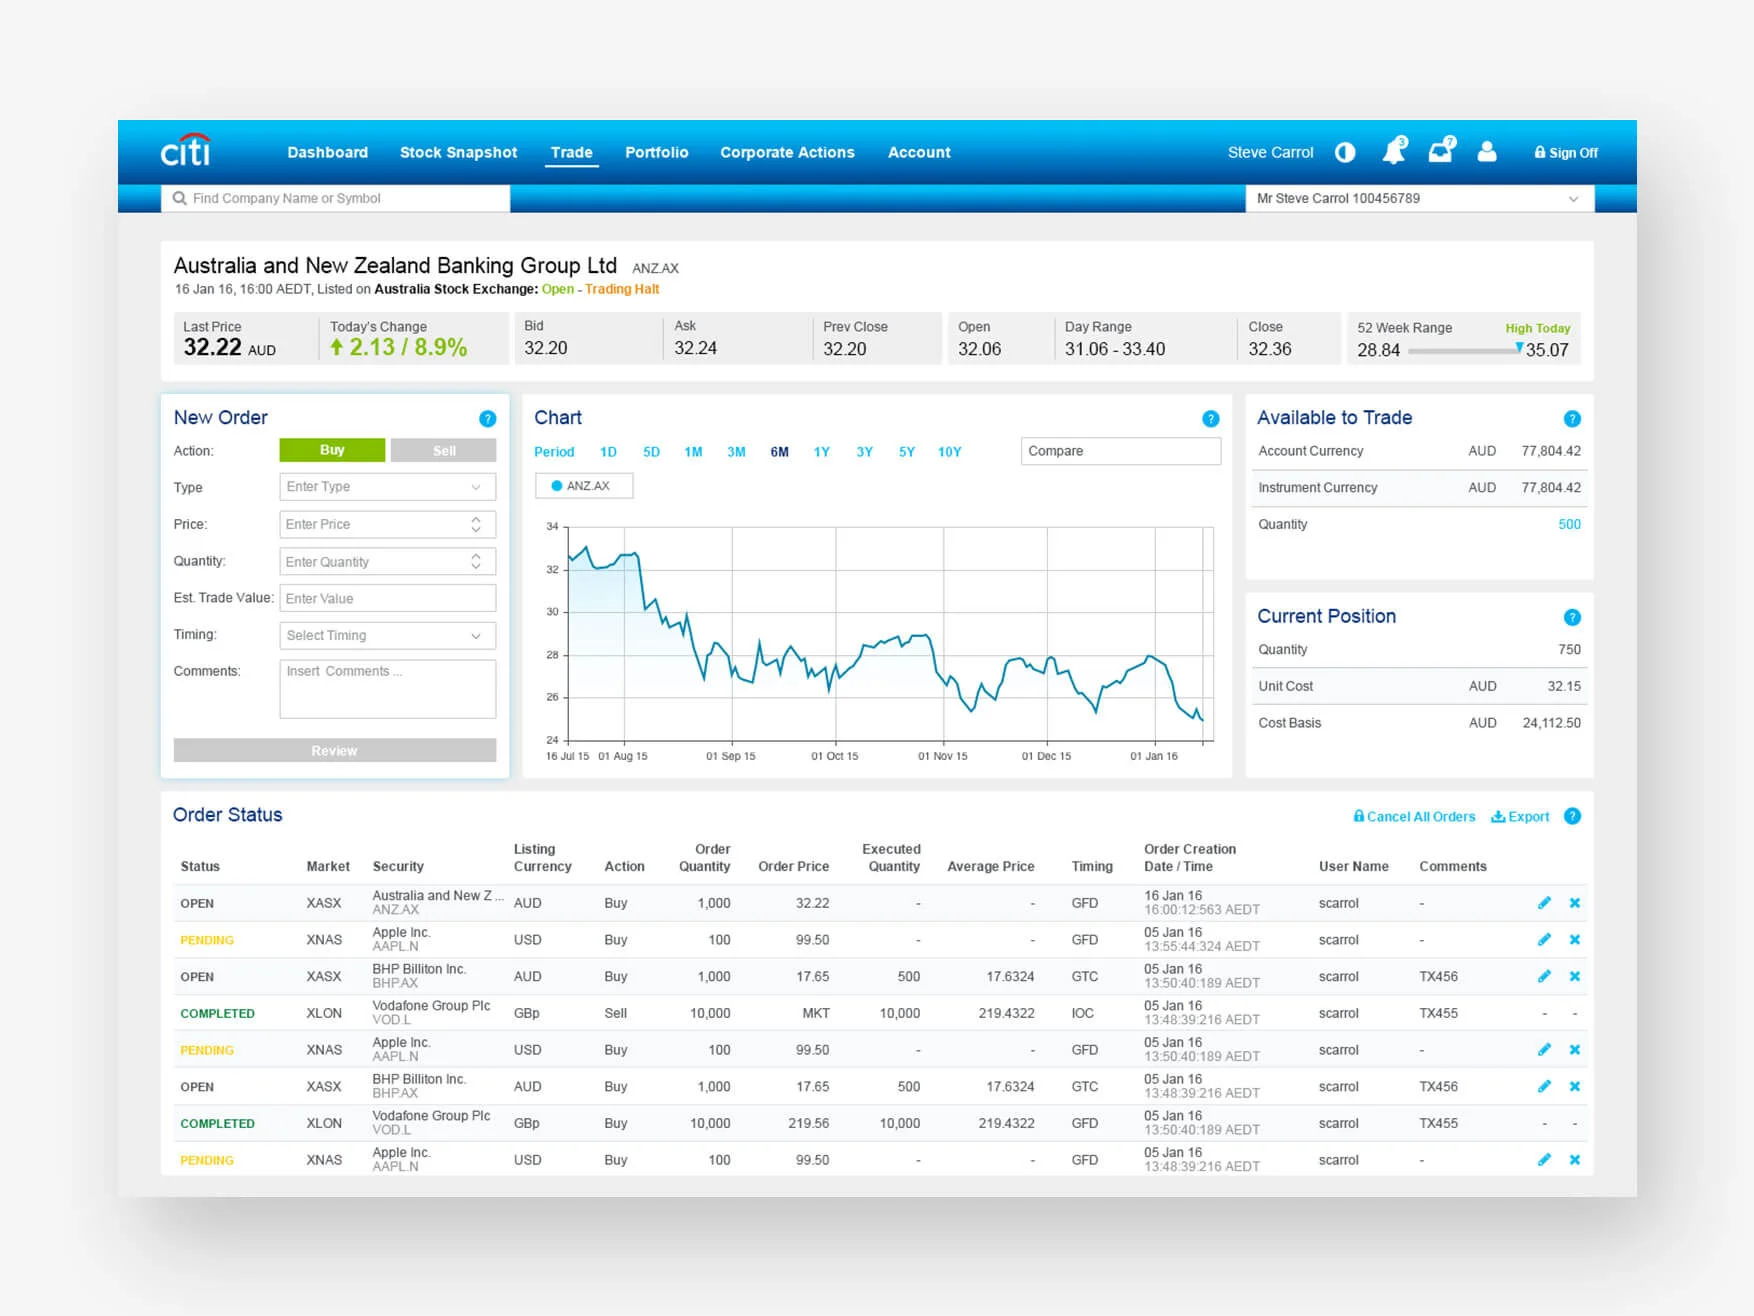The height and width of the screenshot is (1316, 1754).
Task: Switch to the Portfolio tab
Action: (x=656, y=152)
